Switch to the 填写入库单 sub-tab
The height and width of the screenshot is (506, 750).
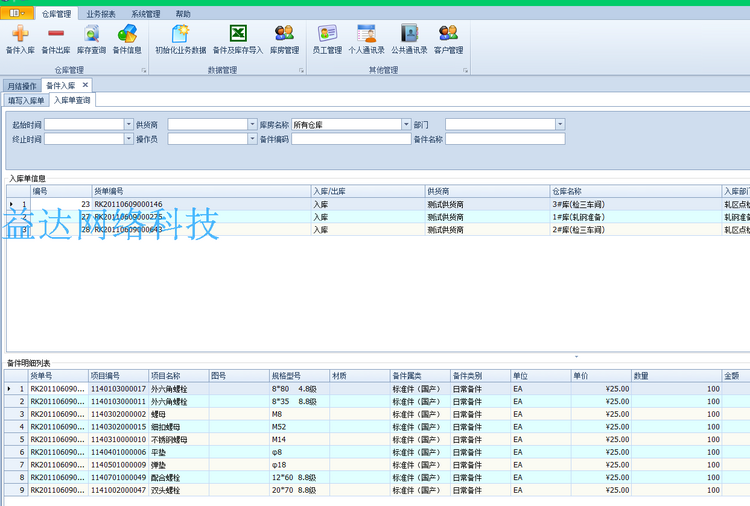26,100
